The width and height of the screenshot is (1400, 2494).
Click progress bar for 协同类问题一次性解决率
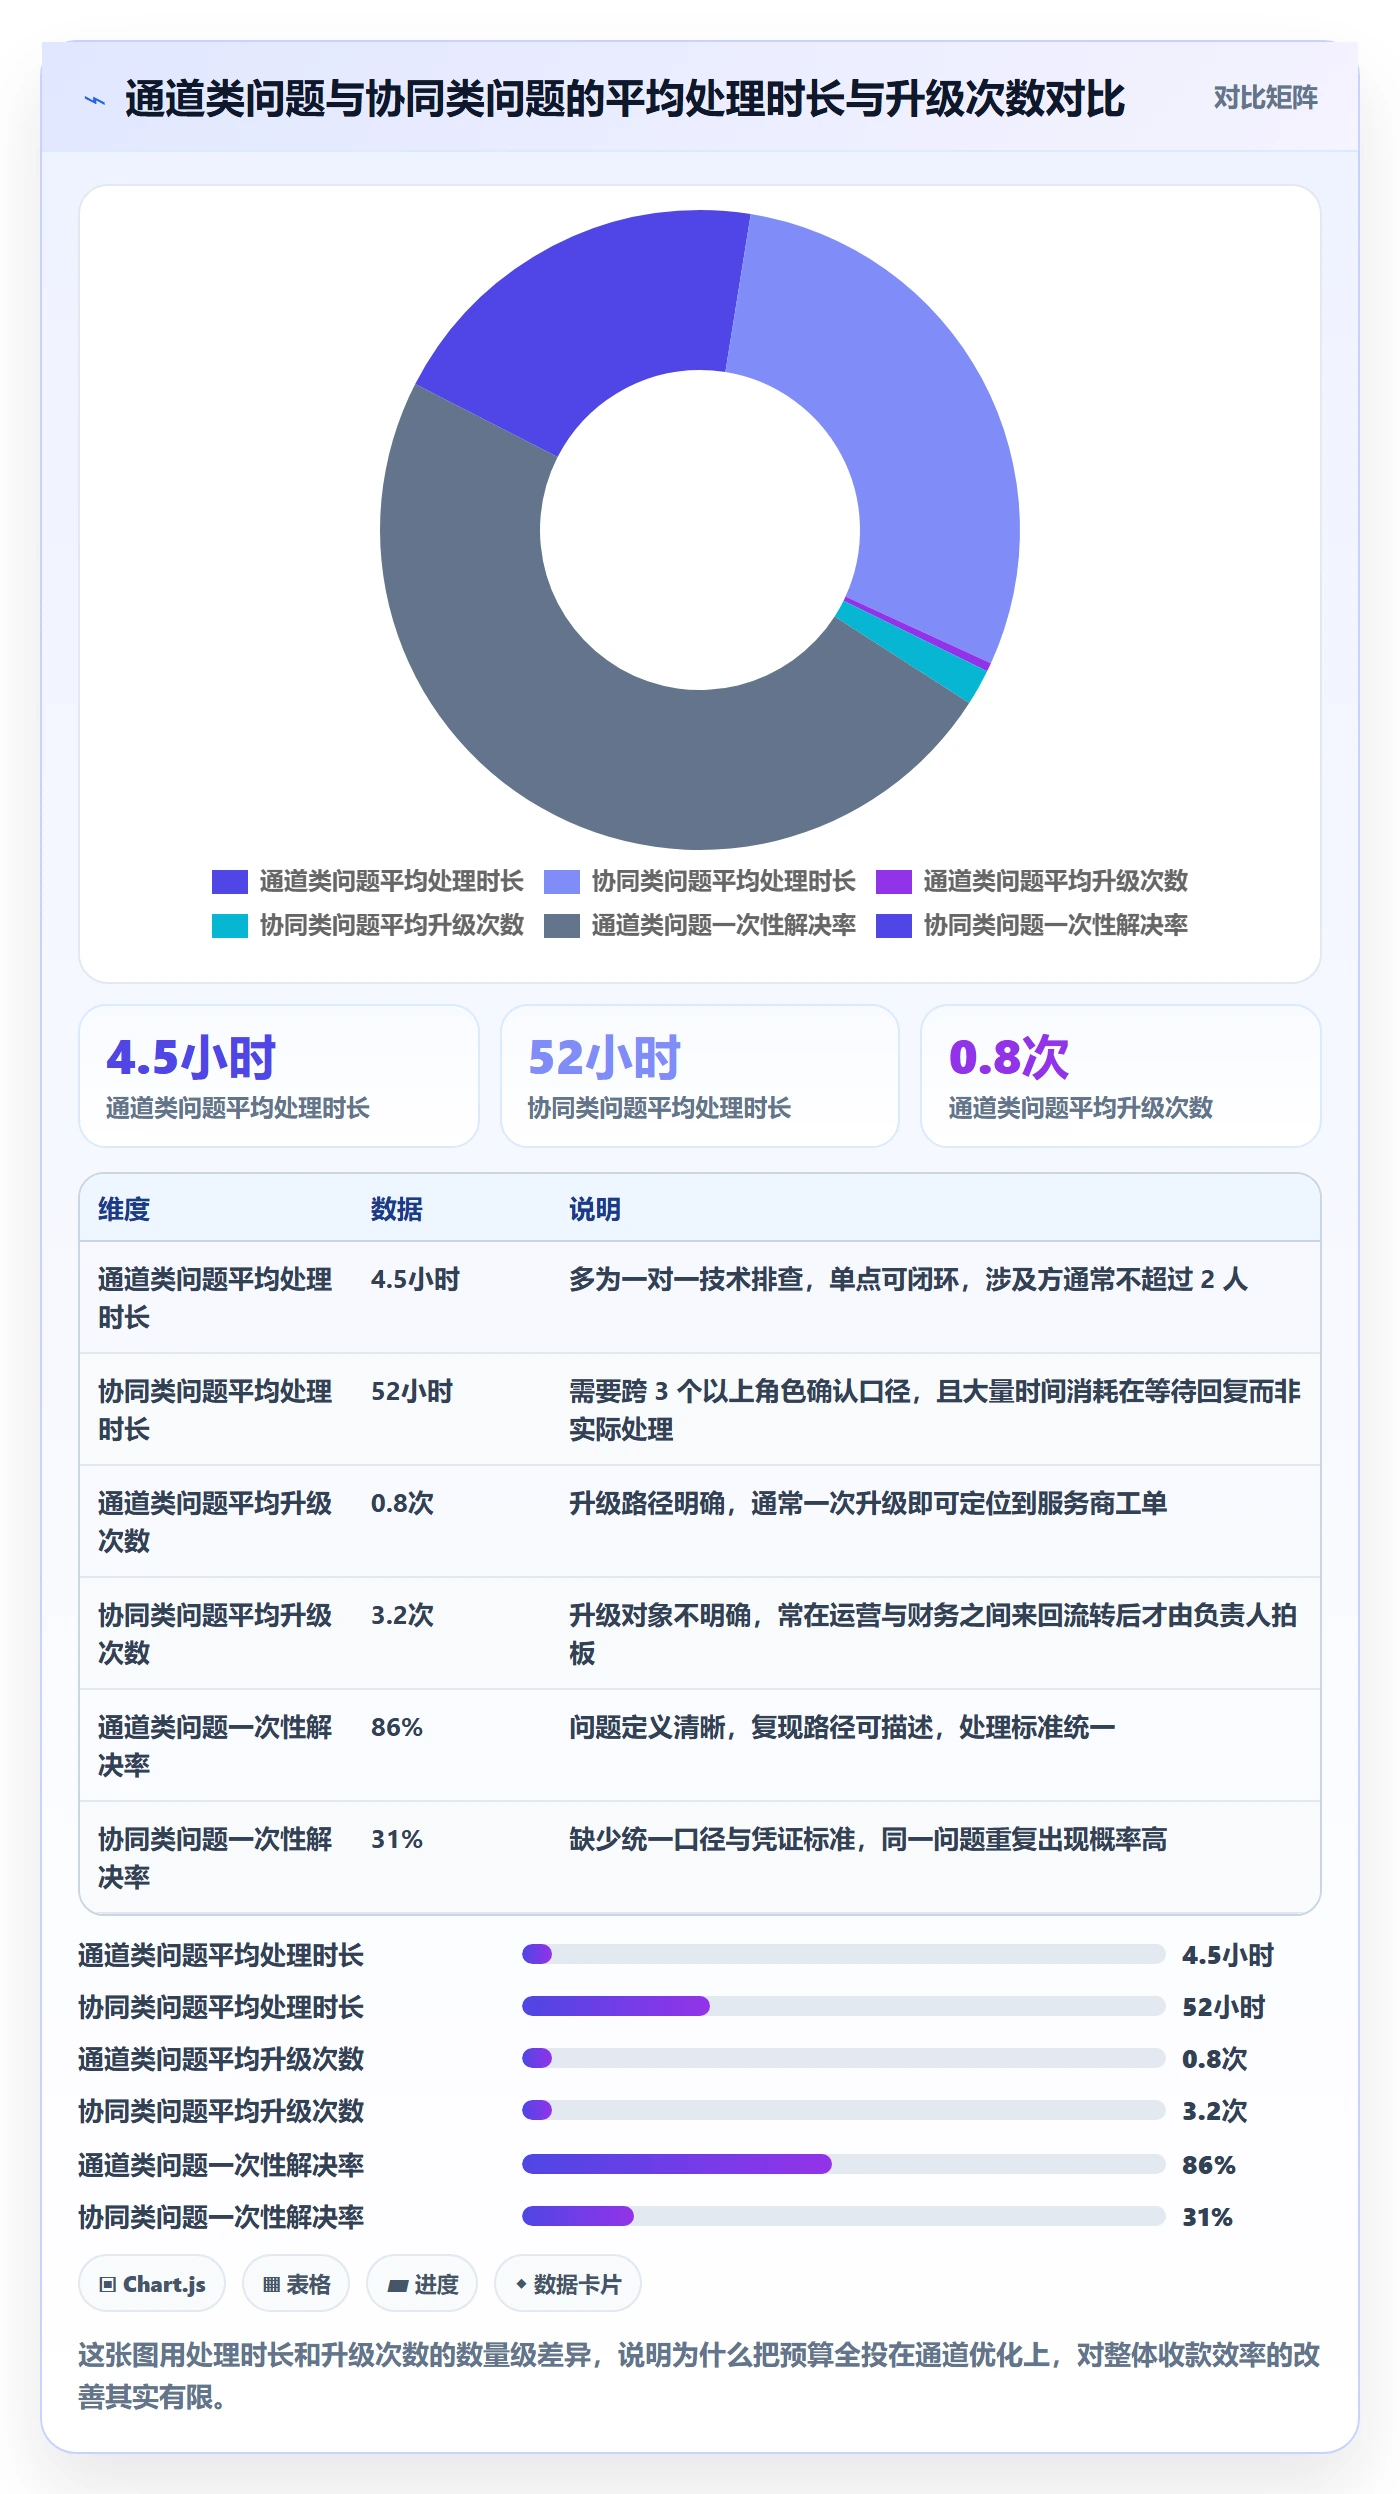[843, 2216]
